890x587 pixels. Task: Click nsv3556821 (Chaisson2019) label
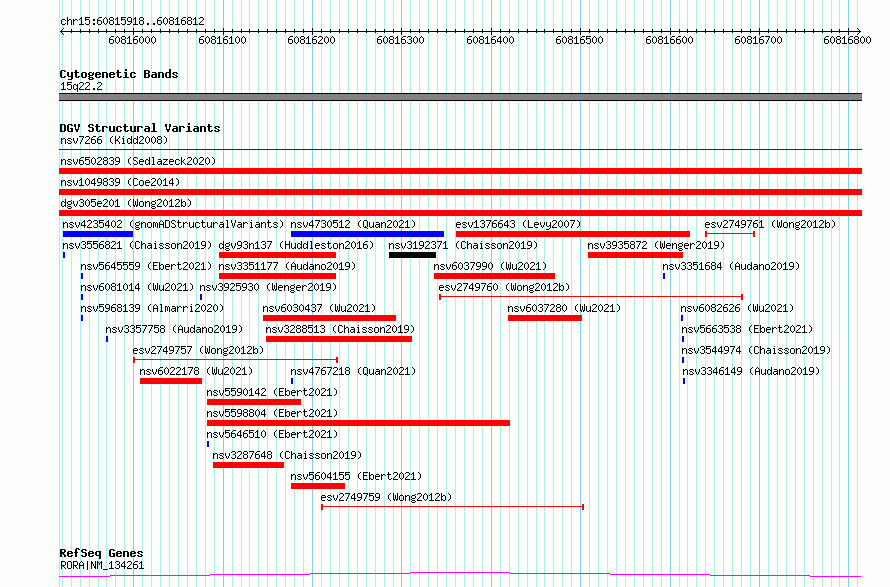point(137,245)
